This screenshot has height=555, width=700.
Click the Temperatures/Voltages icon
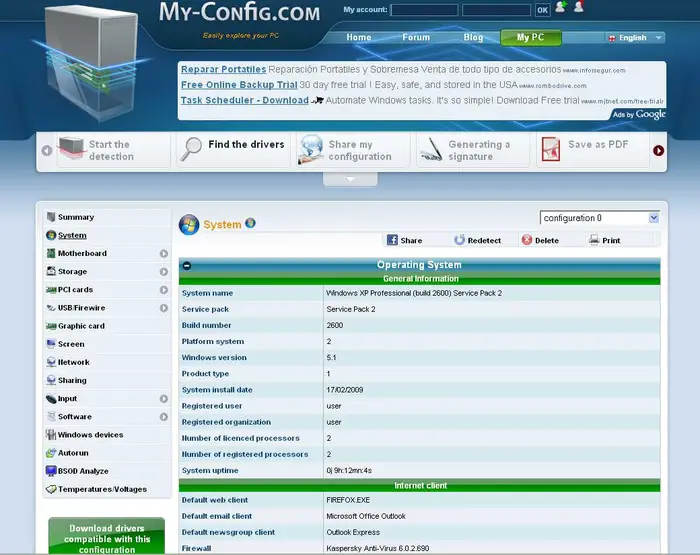click(x=51, y=489)
